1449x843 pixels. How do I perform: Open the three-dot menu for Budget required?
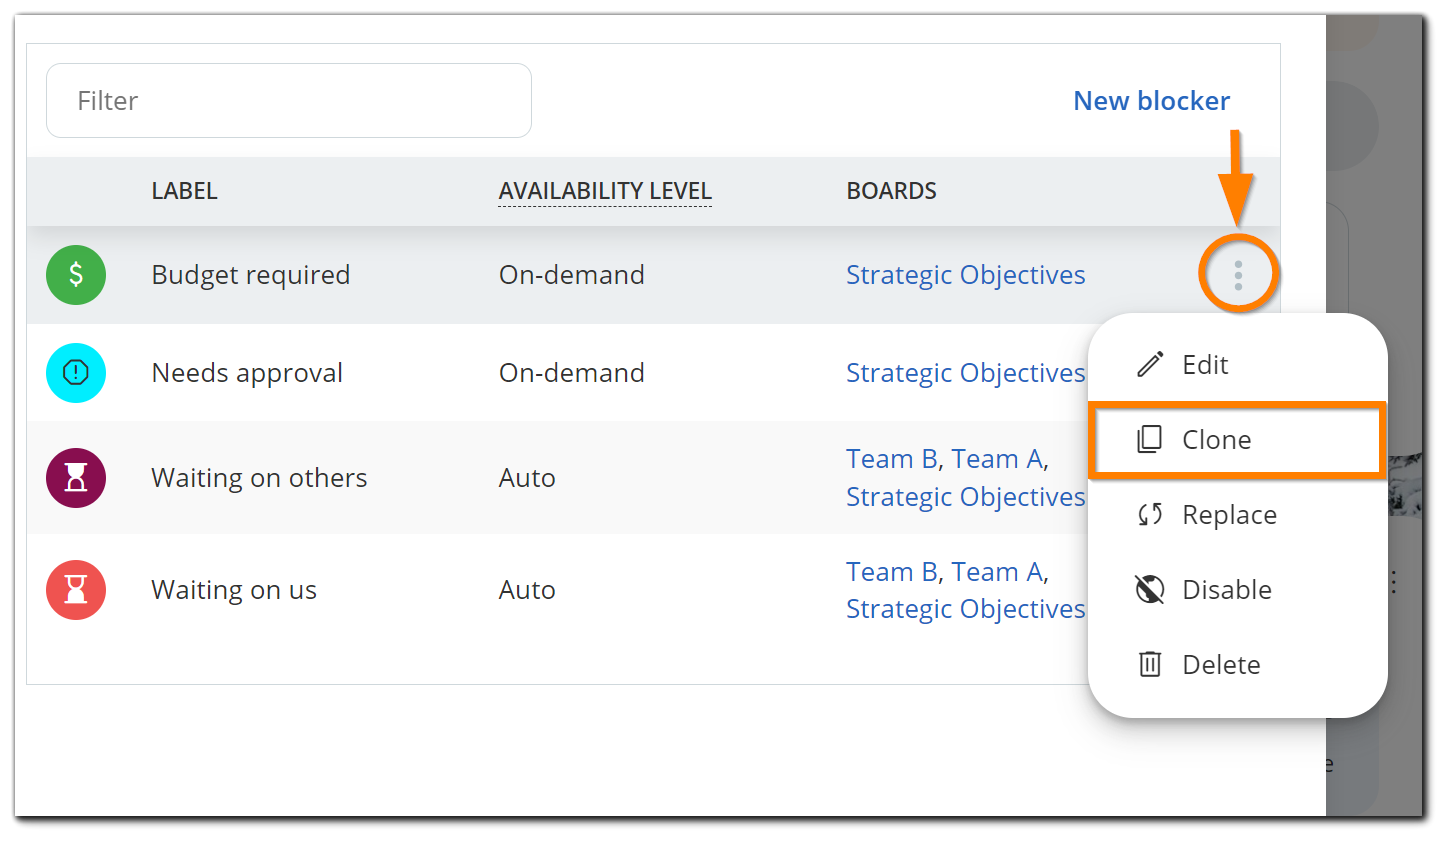pos(1238,275)
